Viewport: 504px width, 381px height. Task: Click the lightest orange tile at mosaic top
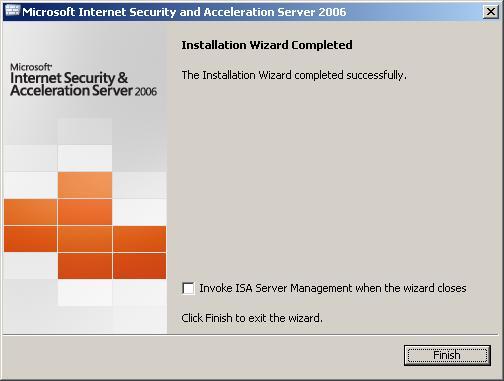click(85, 185)
